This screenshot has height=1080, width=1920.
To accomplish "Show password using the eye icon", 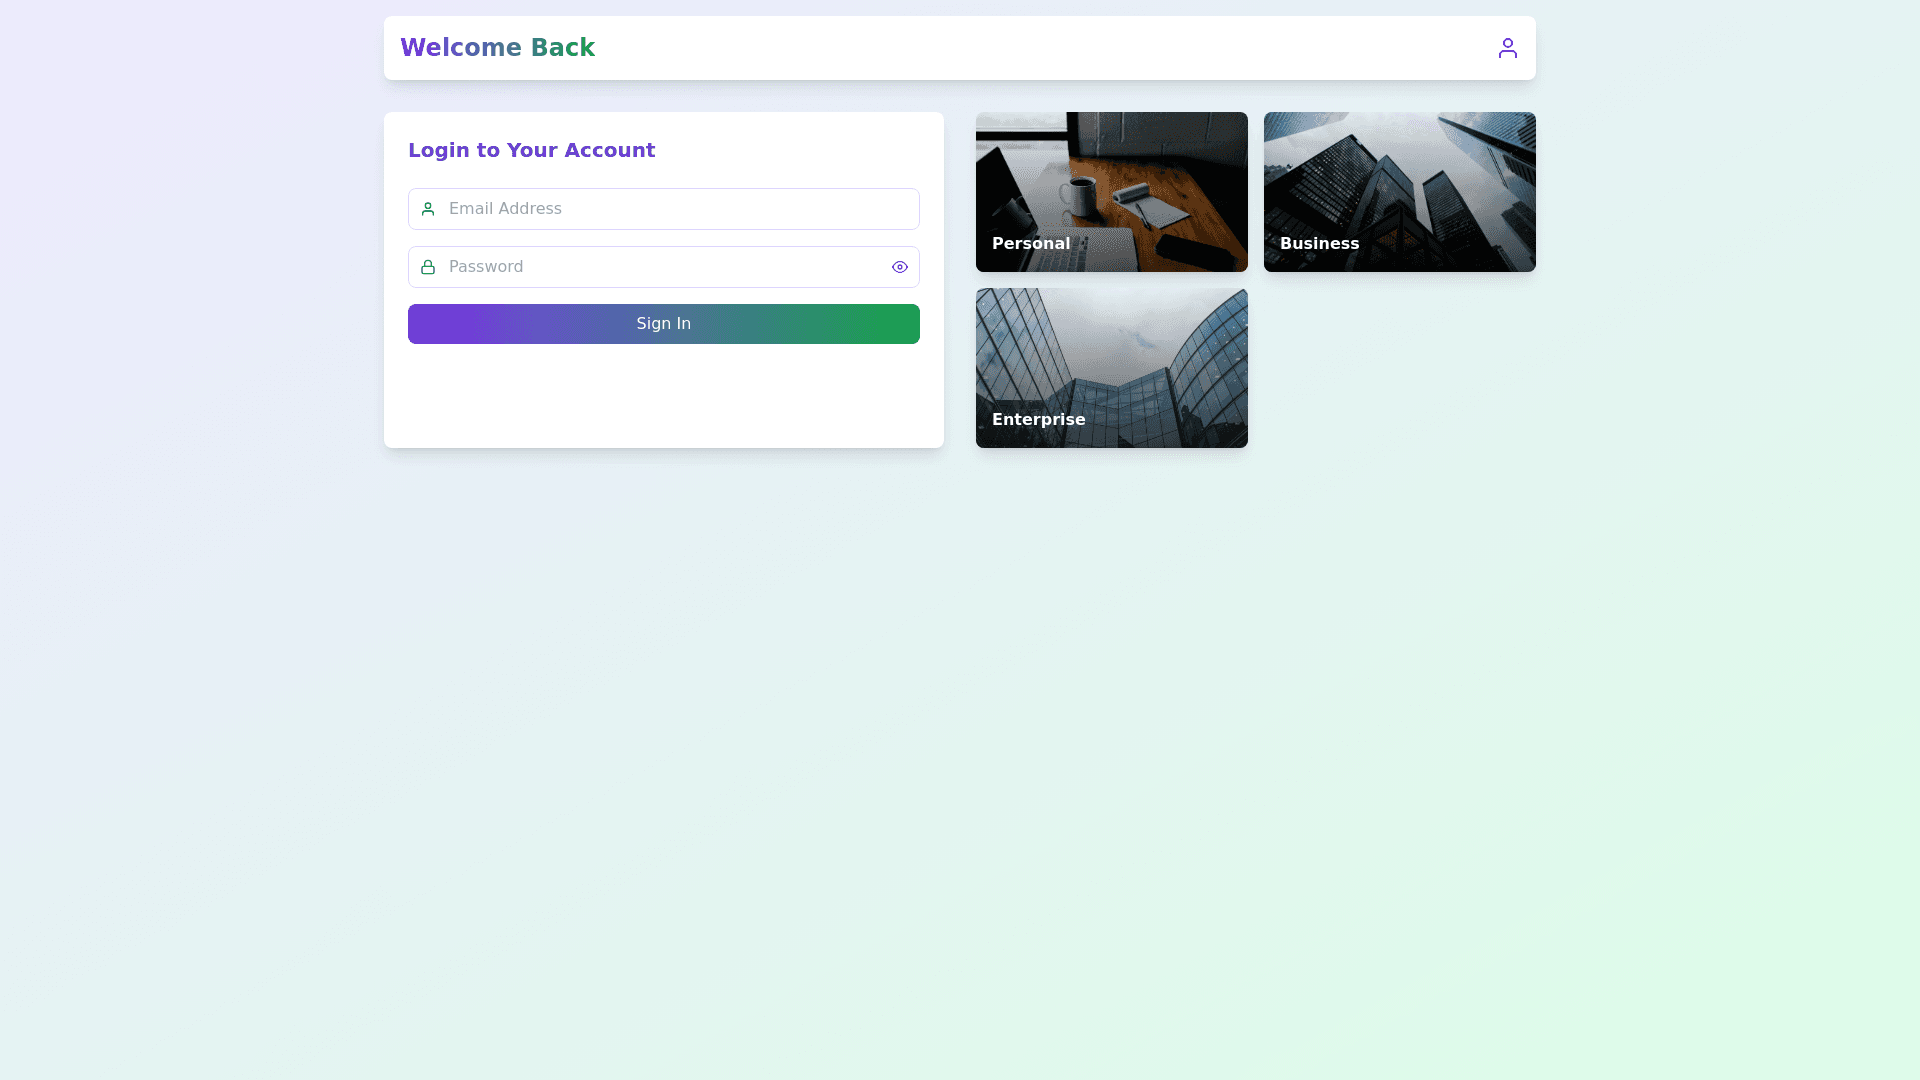I will tap(899, 267).
